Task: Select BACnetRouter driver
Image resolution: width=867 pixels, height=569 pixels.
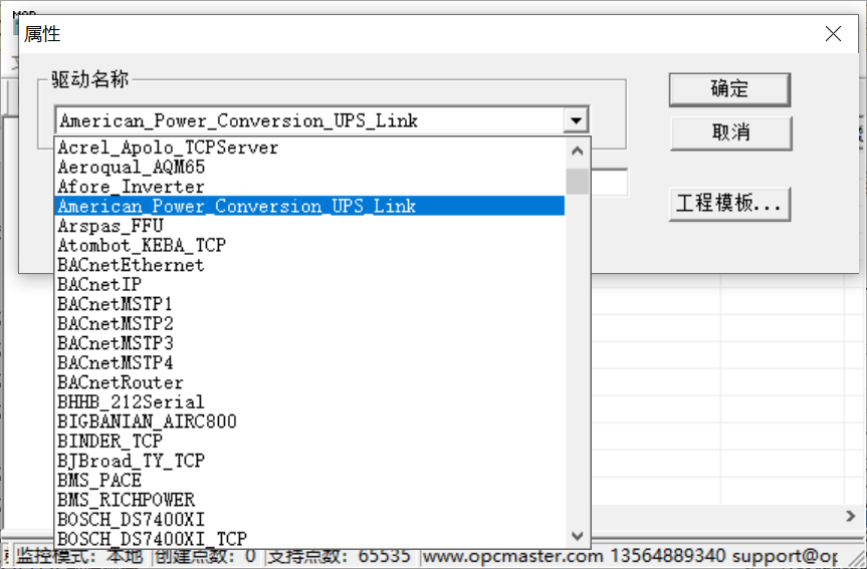Action: (310, 383)
